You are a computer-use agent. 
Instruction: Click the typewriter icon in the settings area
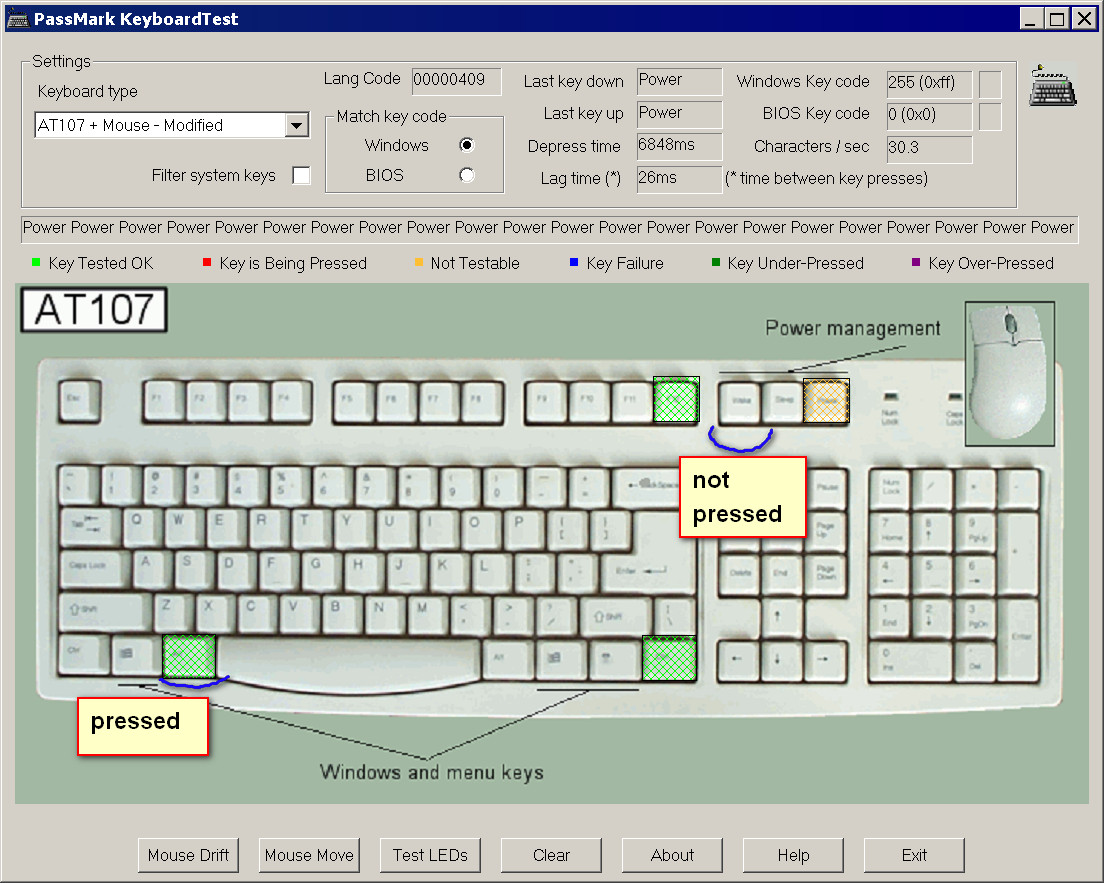click(1052, 87)
